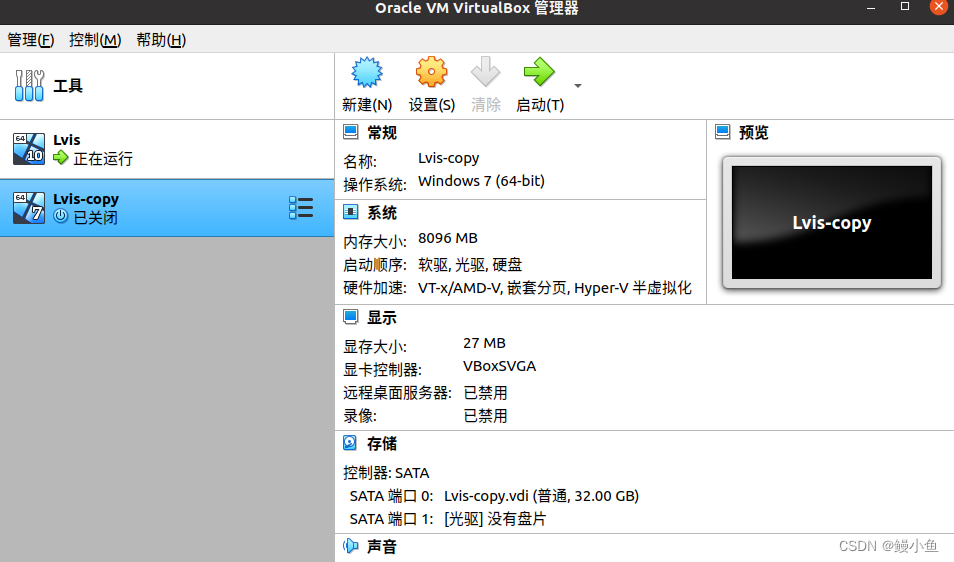Select the 工具 label in sidebar
Screen dimensions: 954x562
point(68,86)
